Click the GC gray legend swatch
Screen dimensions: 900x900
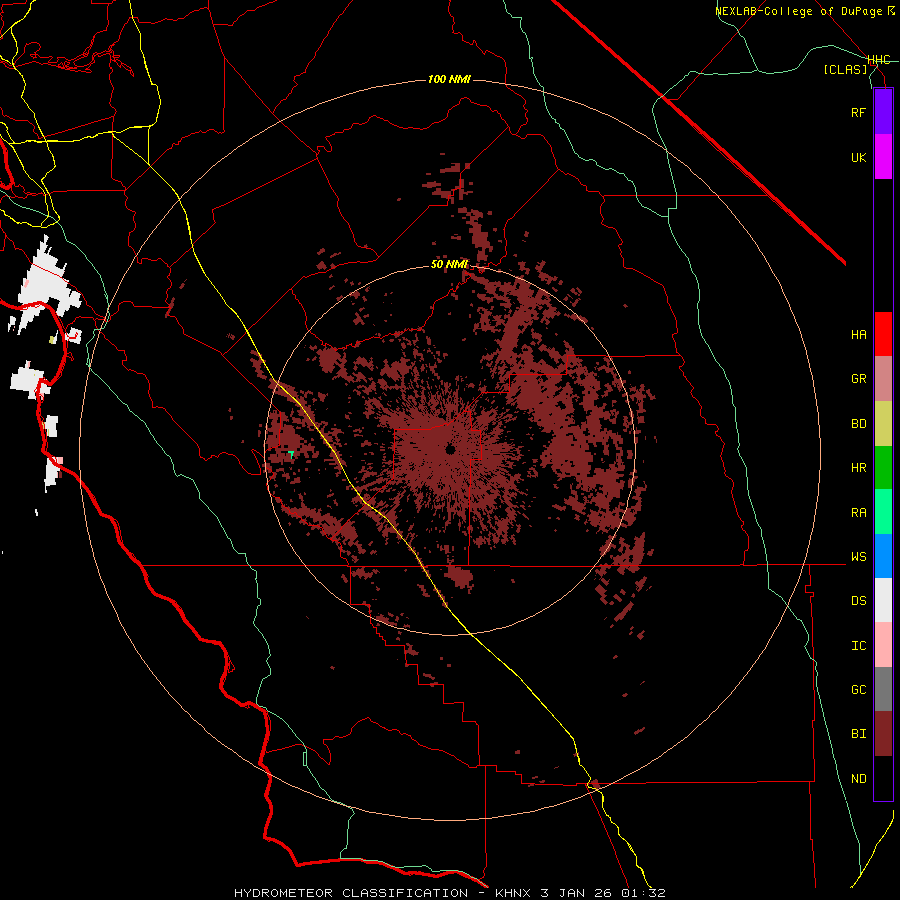[x=883, y=689]
